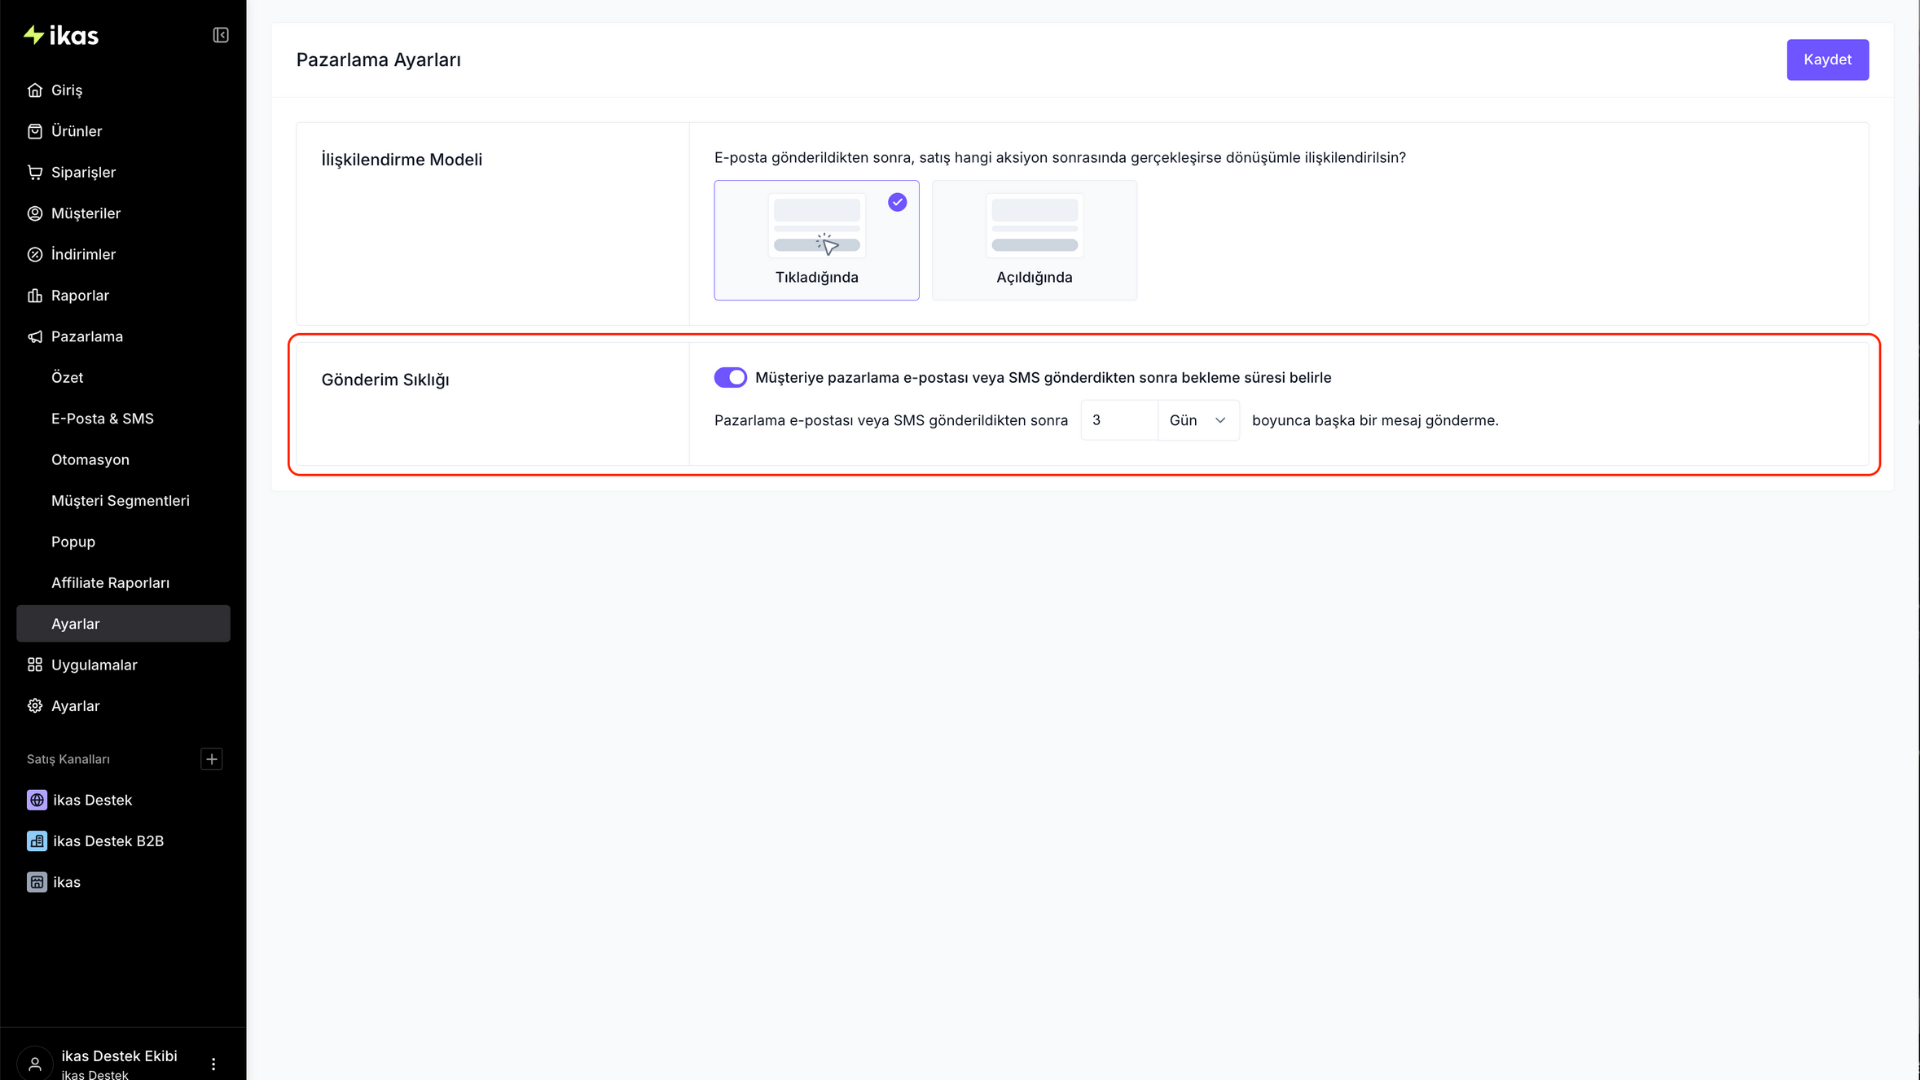Open the Müşteriler menu item
The height and width of the screenshot is (1080, 1920).
pos(123,213)
